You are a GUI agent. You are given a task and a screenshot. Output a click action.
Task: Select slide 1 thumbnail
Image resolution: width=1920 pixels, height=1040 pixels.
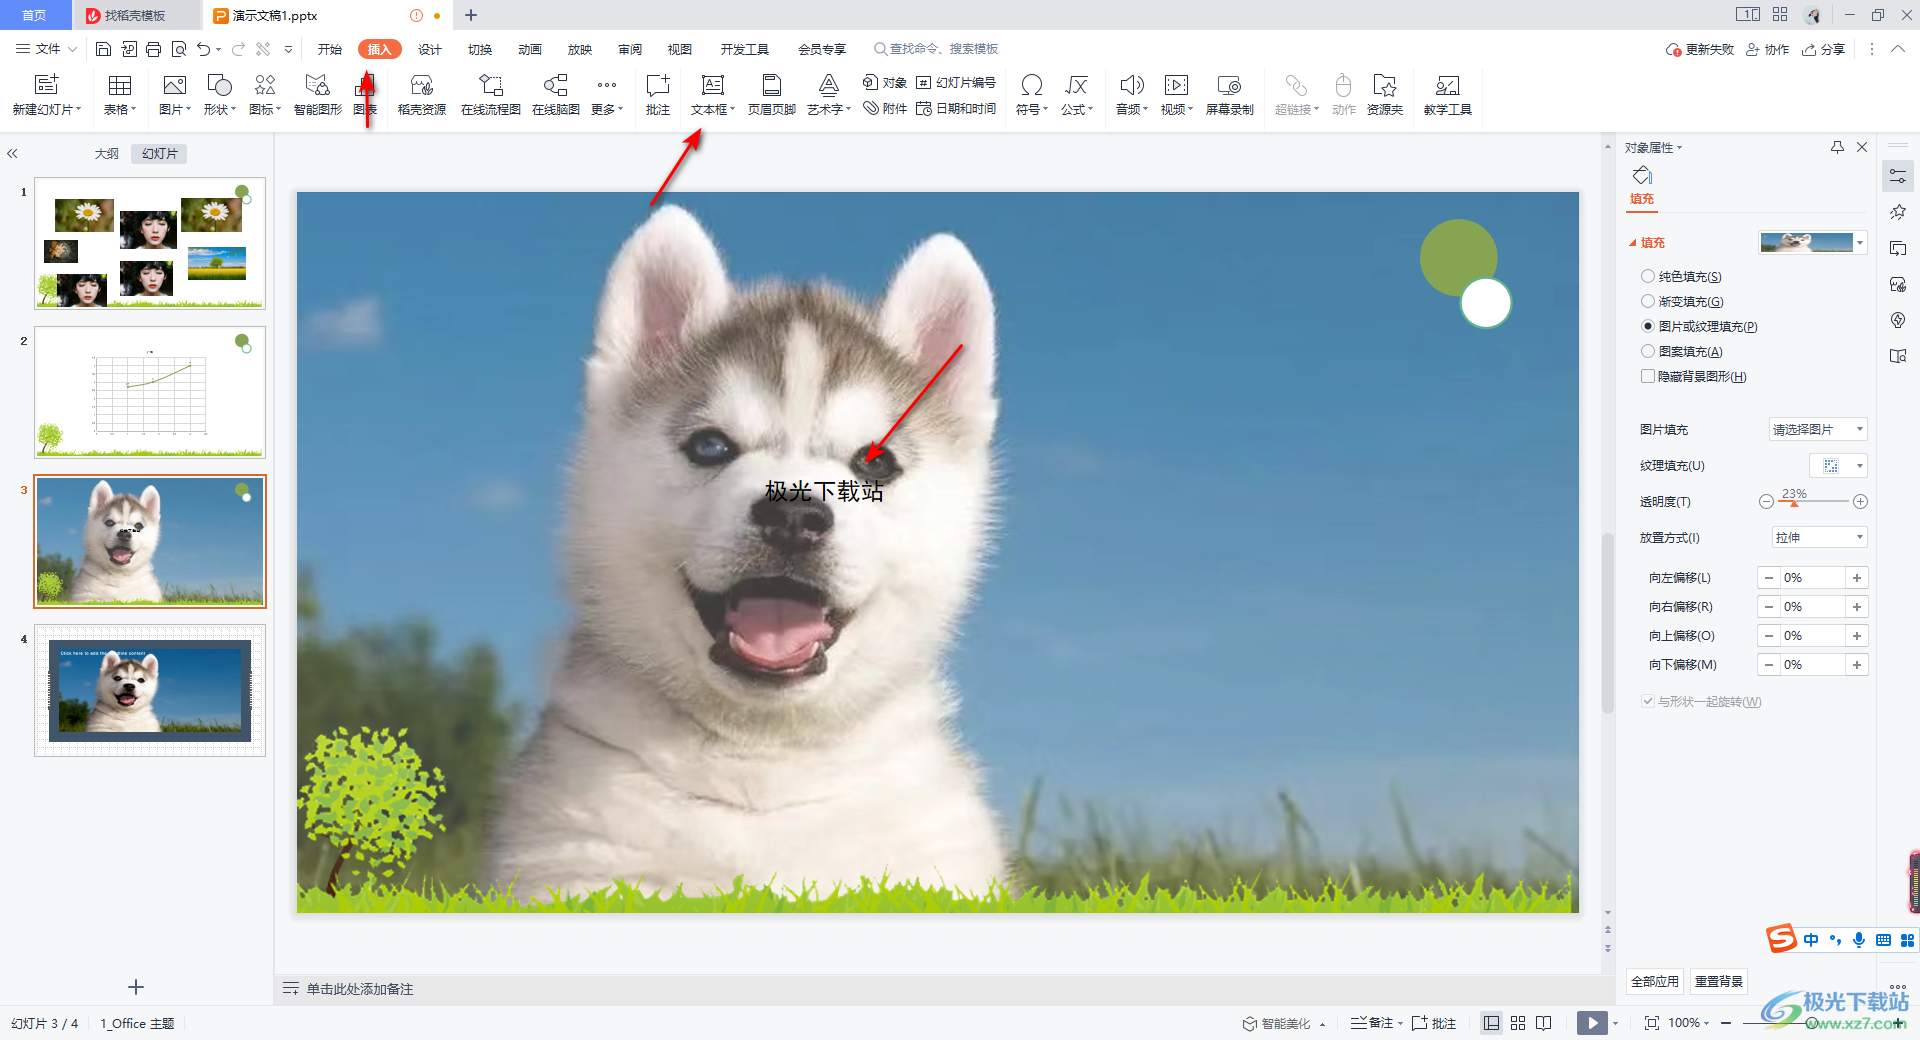coord(150,243)
